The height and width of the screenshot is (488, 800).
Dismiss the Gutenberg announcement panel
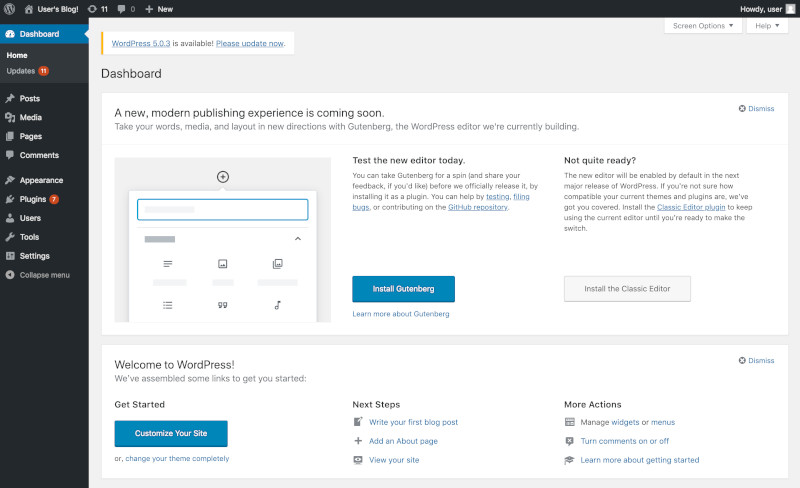(756, 109)
